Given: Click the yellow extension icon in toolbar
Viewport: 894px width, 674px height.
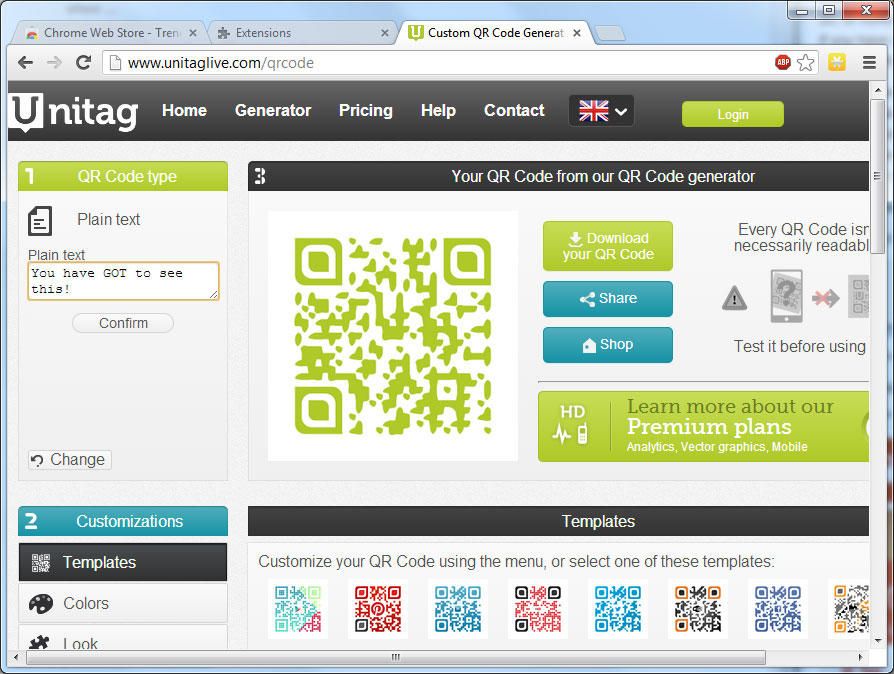Looking at the screenshot, I should tap(836, 62).
